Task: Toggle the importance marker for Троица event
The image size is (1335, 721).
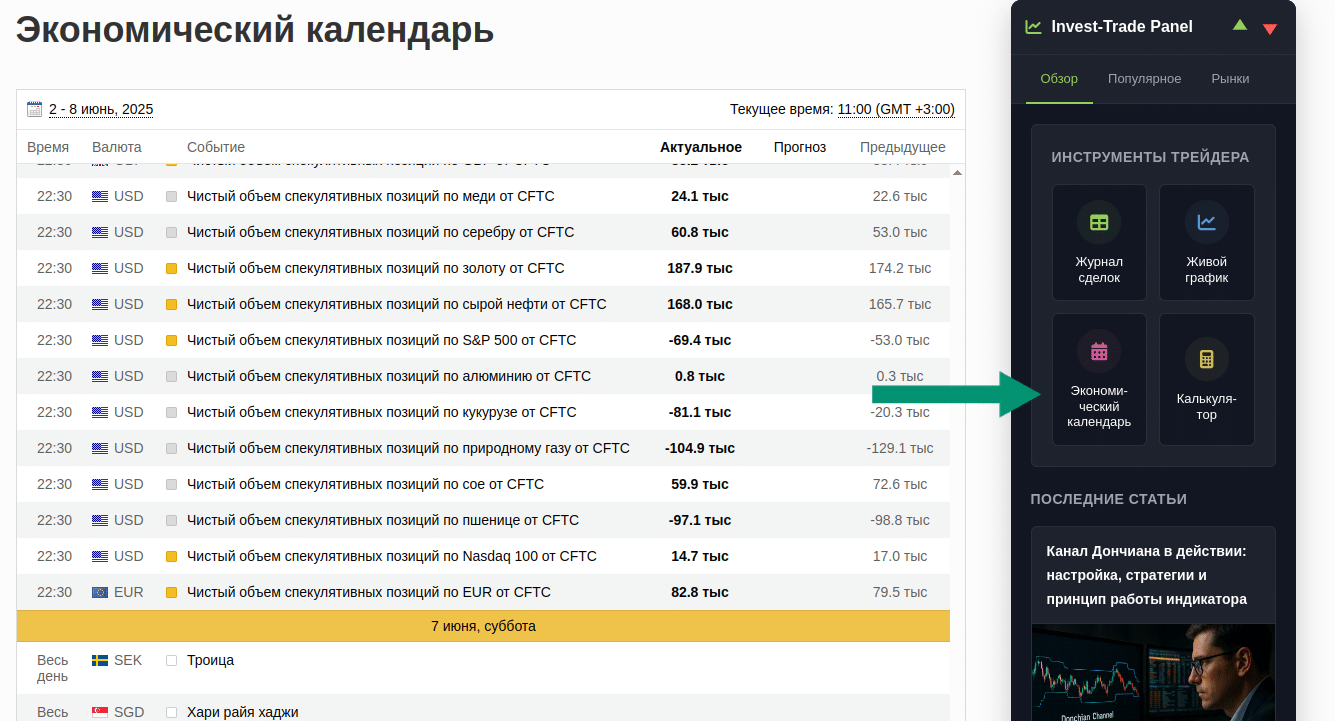Action: pyautogui.click(x=171, y=661)
